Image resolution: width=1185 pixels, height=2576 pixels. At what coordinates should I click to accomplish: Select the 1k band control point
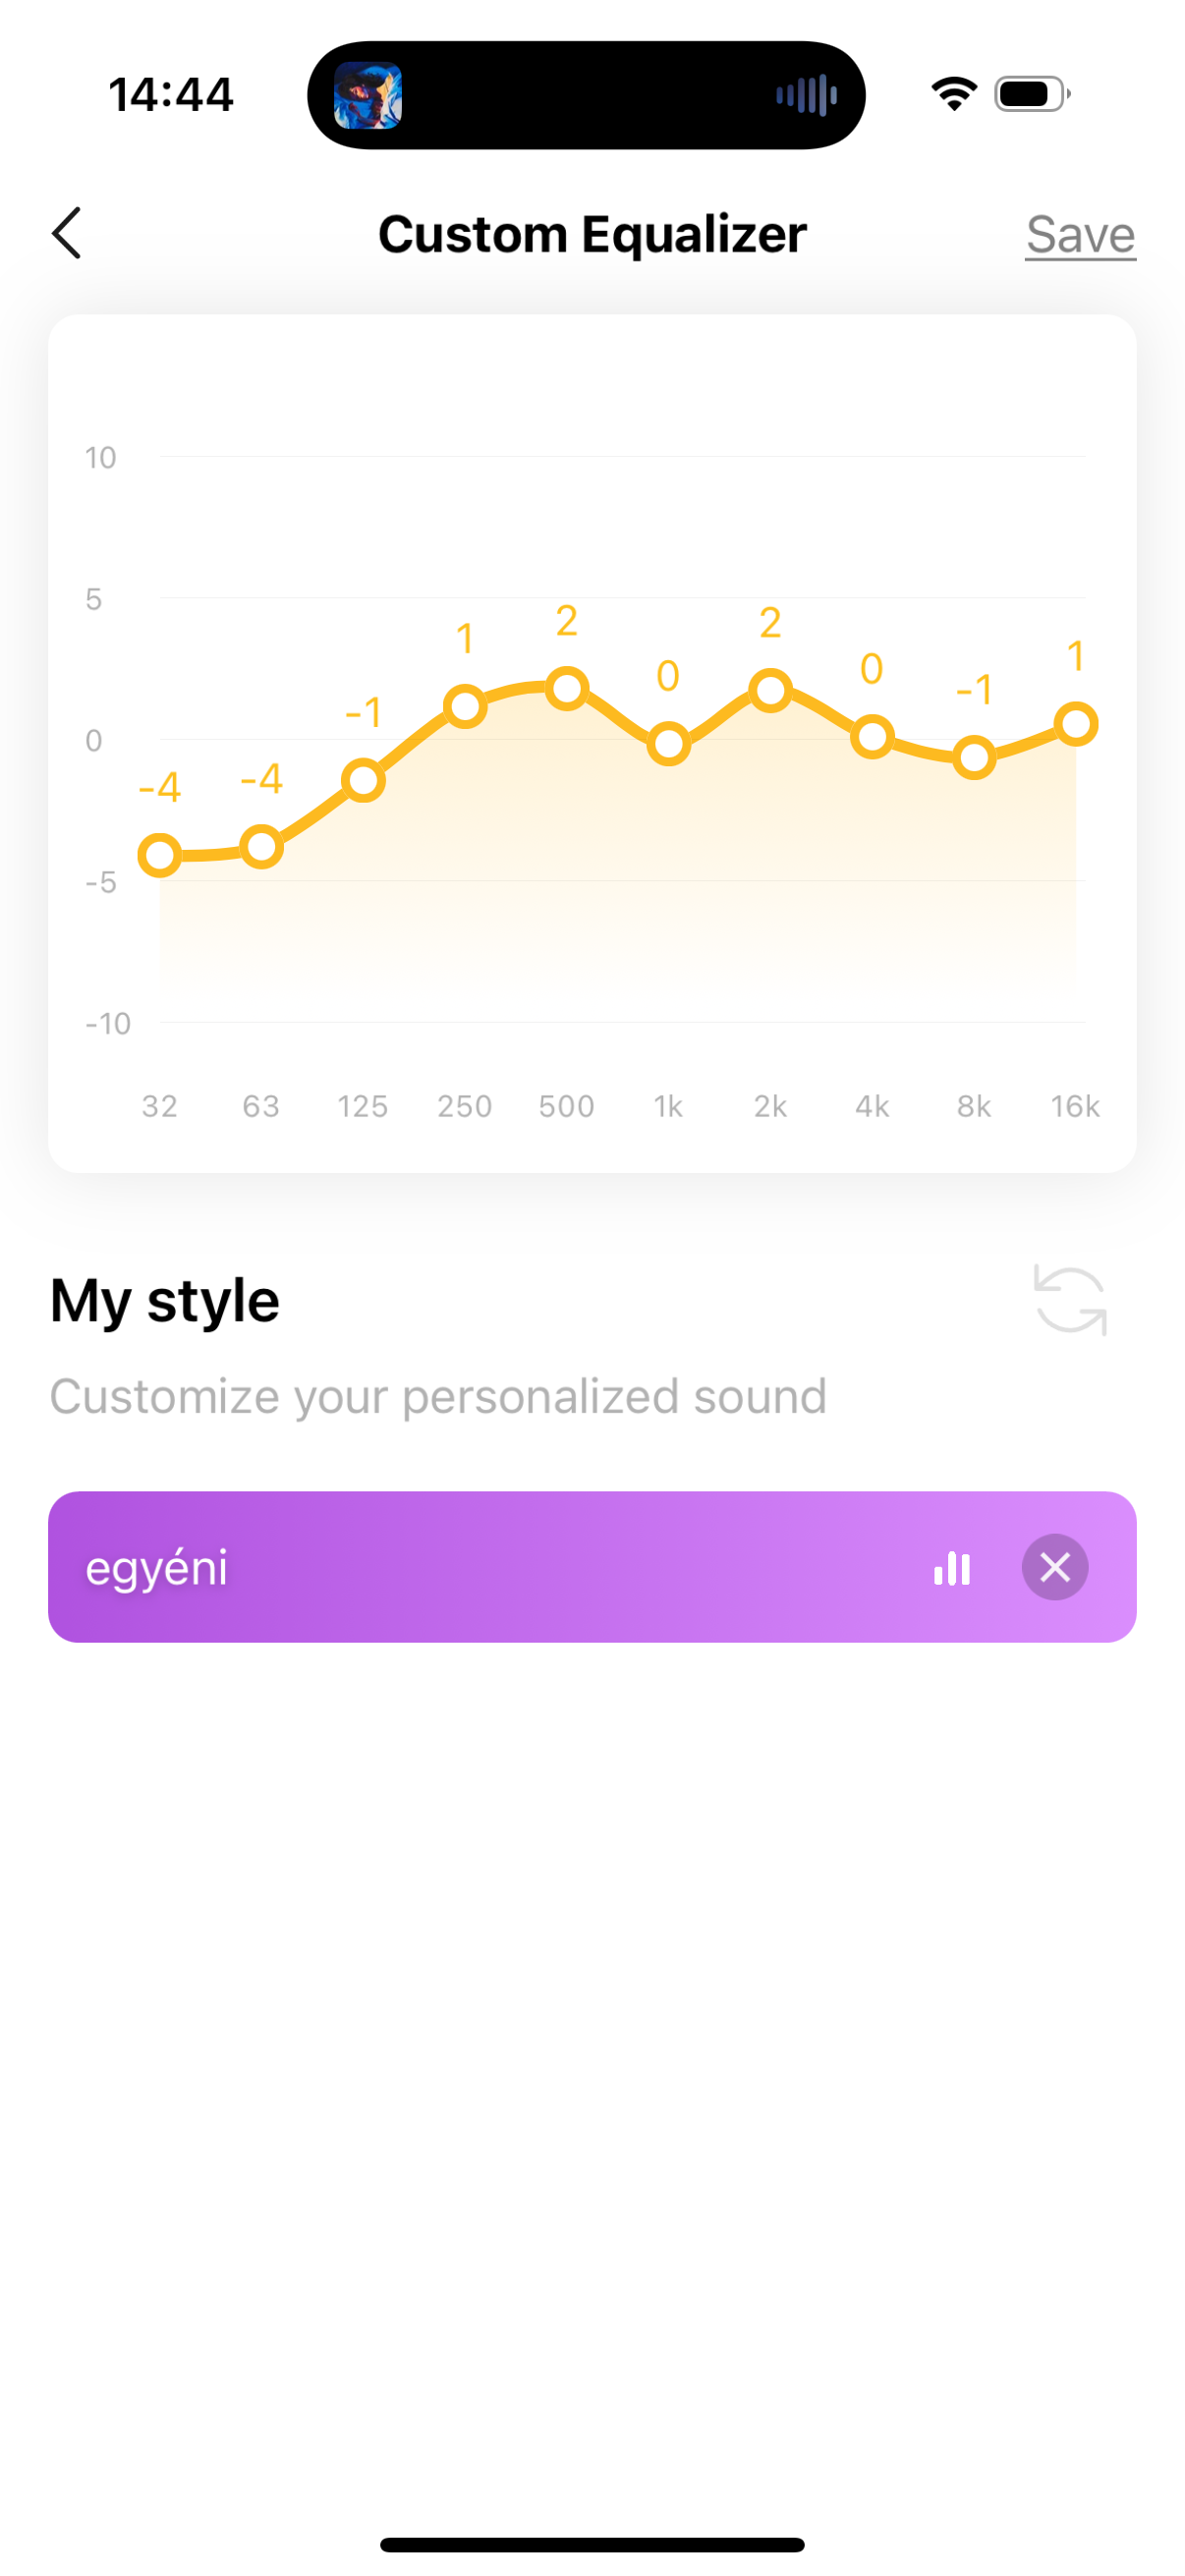pyautogui.click(x=669, y=744)
